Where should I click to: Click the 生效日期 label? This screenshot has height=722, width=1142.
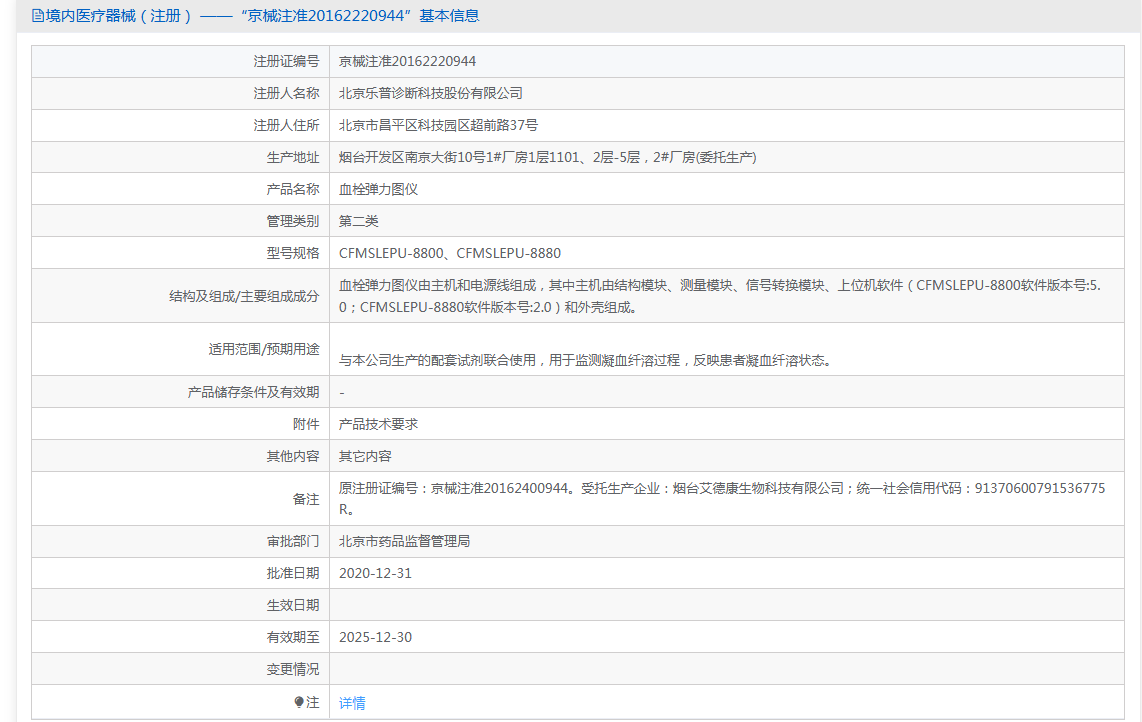click(293, 605)
